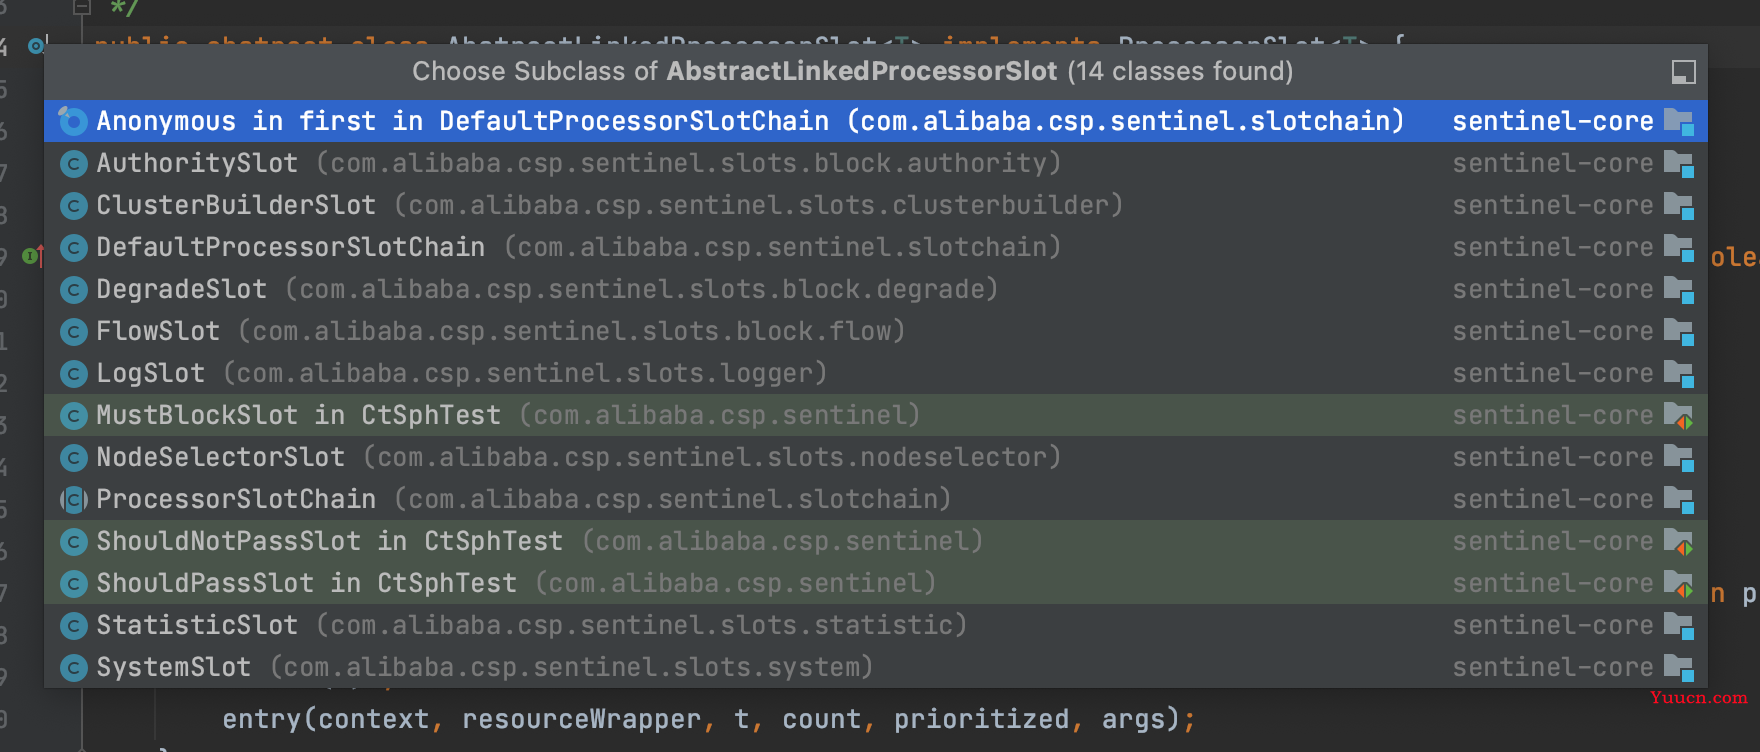This screenshot has height=752, width=1760.
Task: Click the class icon beside AuthoritySlot
Action: click(x=73, y=164)
